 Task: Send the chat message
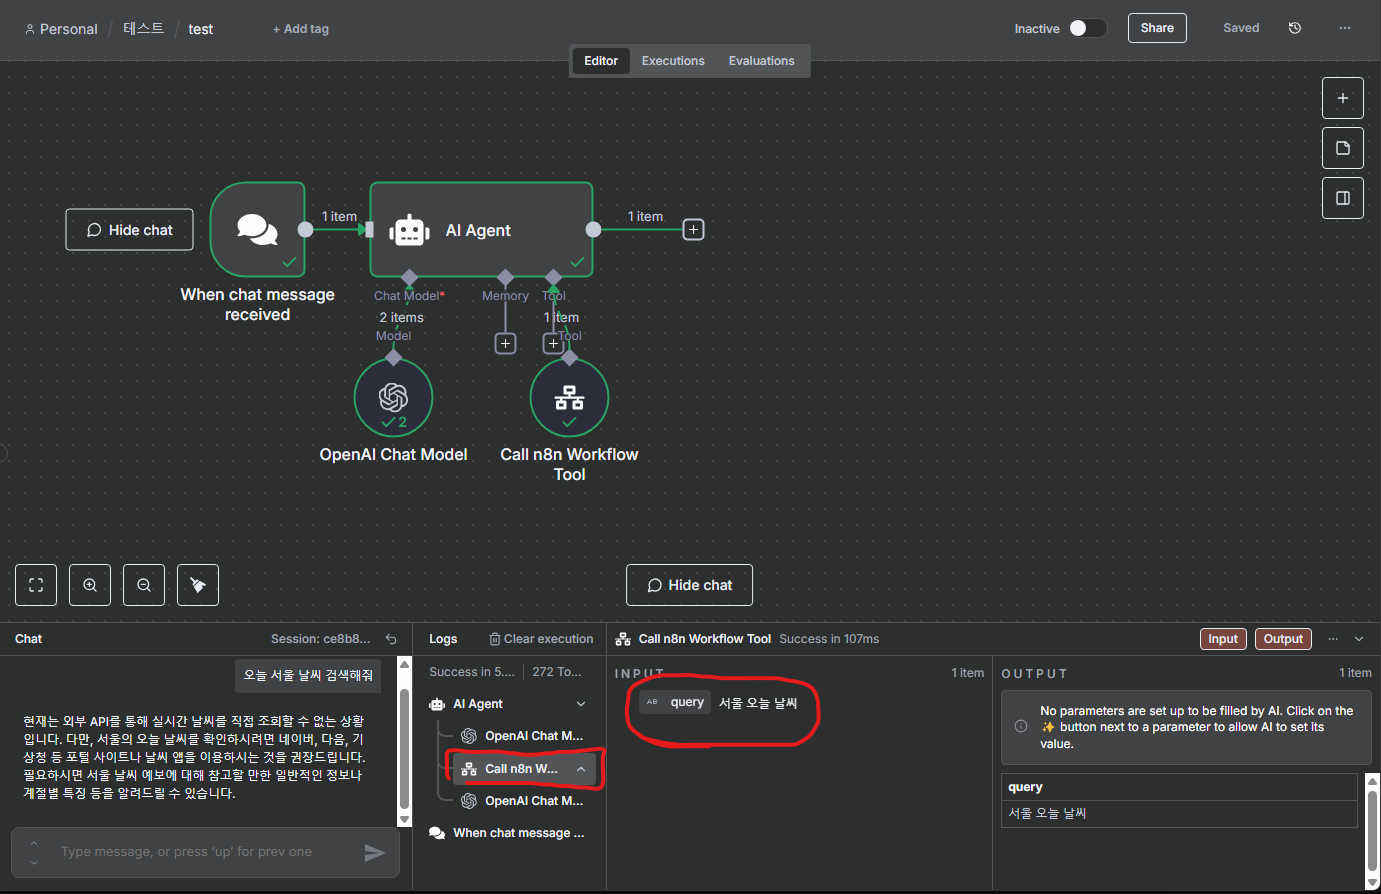coord(374,852)
